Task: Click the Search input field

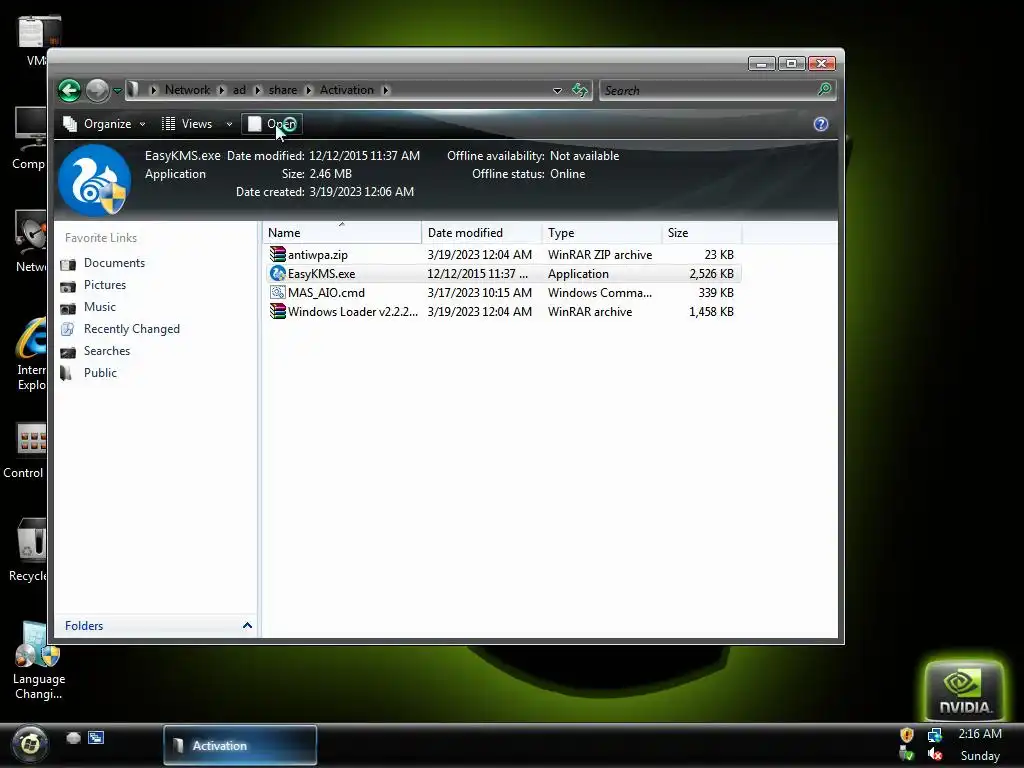Action: [708, 90]
